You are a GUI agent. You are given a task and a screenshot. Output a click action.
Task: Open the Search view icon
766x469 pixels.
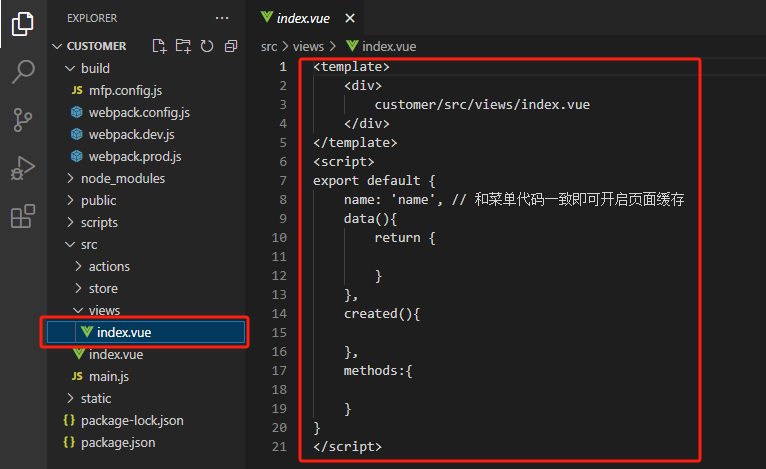pyautogui.click(x=22, y=72)
